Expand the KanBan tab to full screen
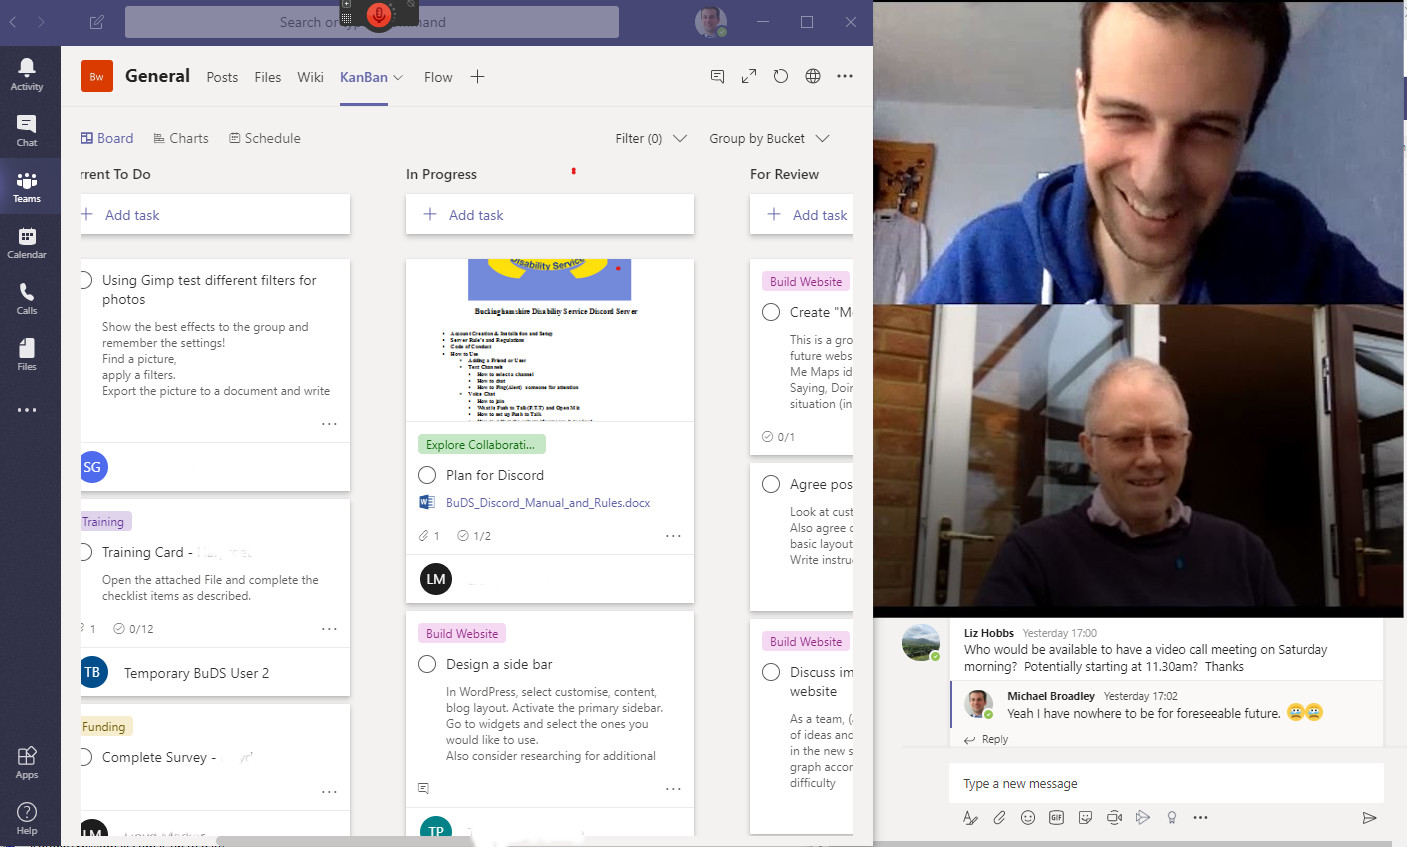The image size is (1407, 847). click(749, 76)
